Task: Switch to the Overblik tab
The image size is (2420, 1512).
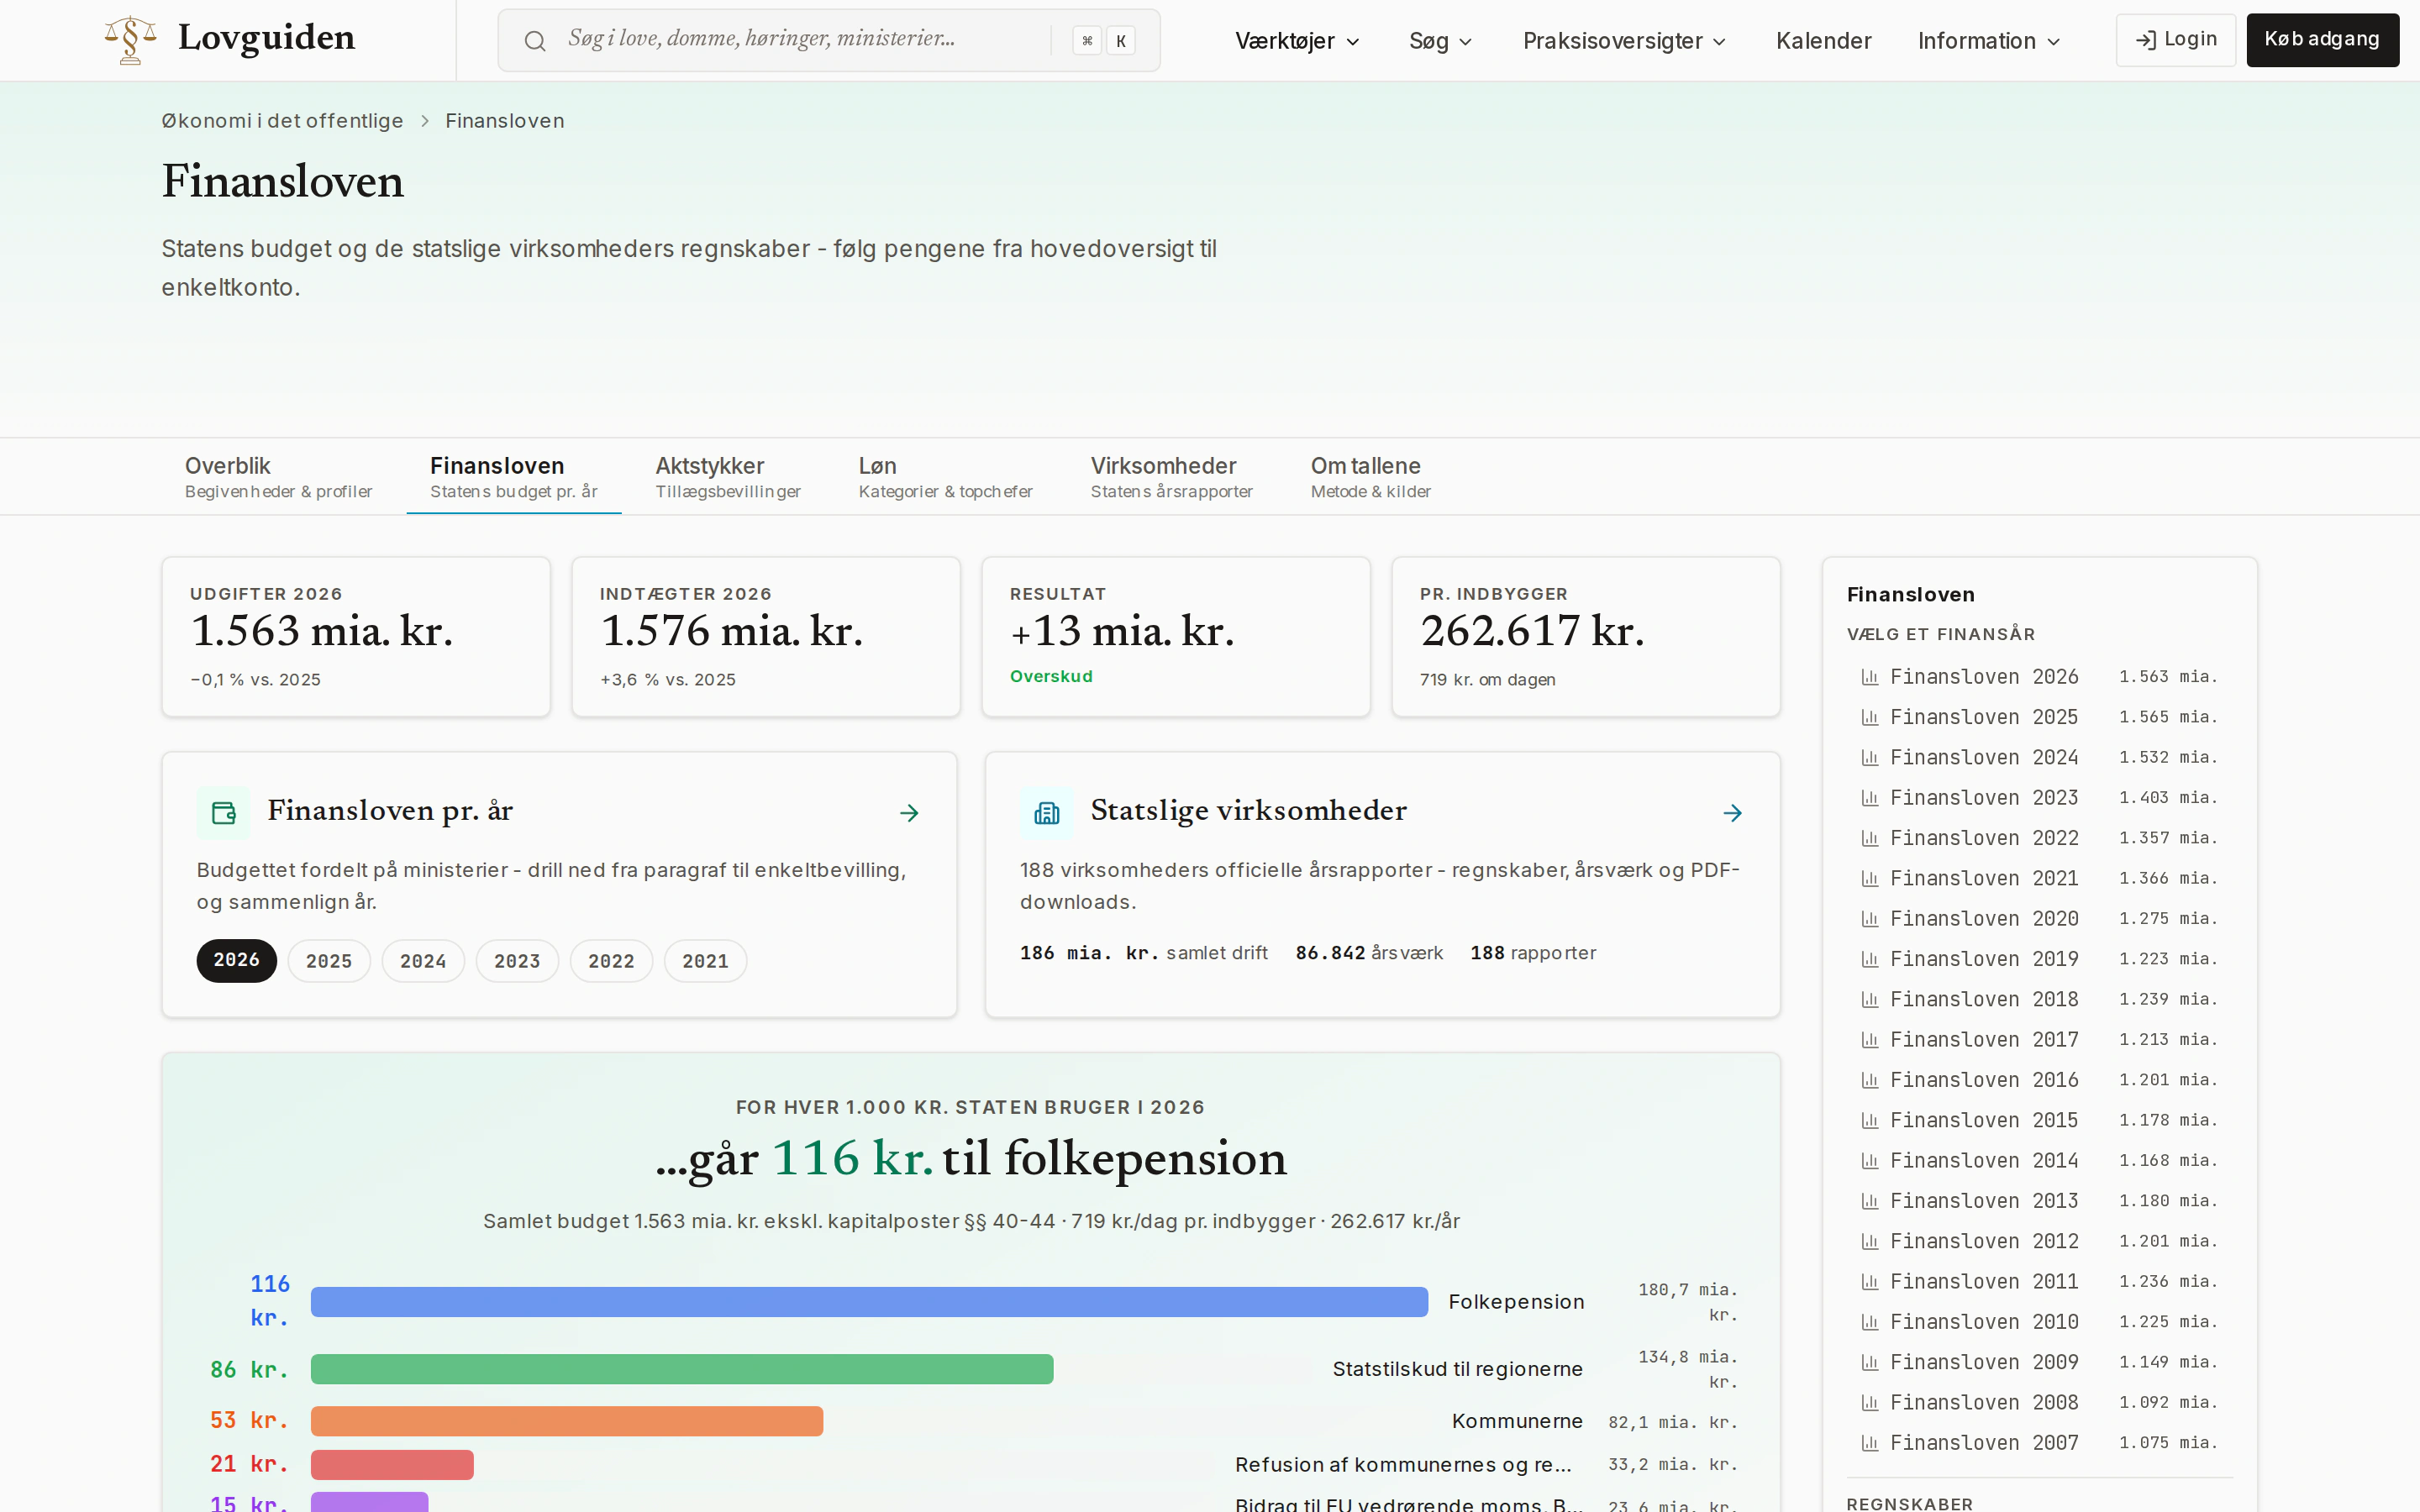Action: point(278,477)
